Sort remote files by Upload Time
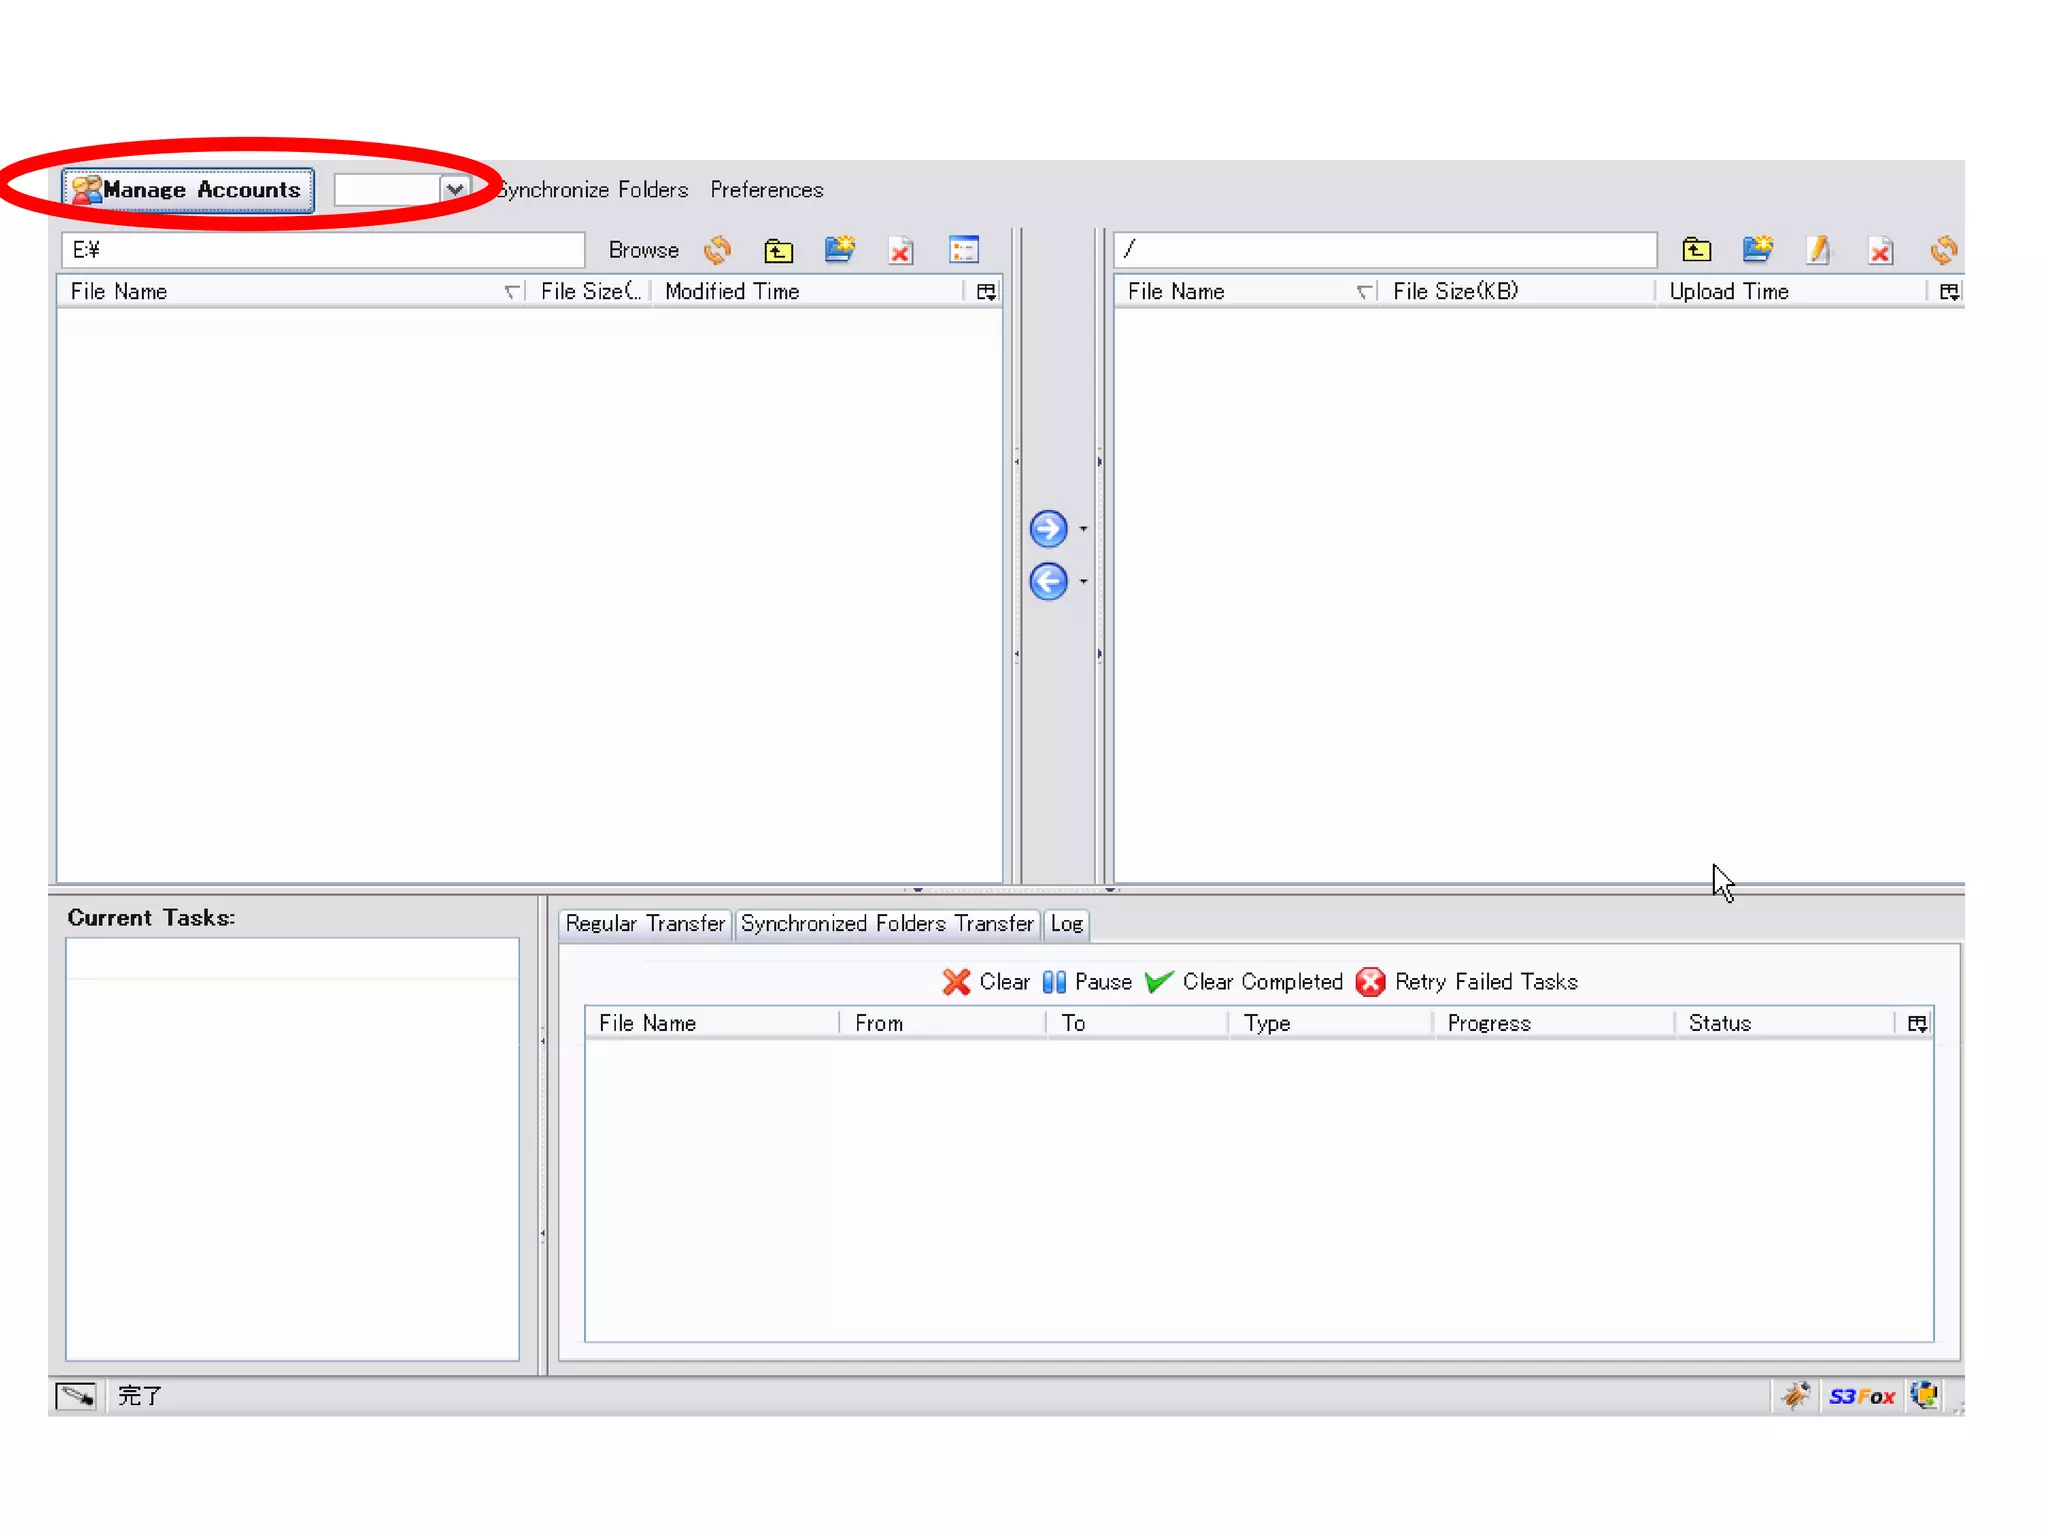The image size is (2048, 1536). 1791,292
